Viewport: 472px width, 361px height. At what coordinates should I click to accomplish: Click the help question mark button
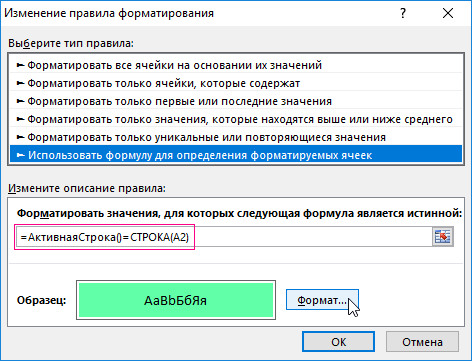pos(403,13)
